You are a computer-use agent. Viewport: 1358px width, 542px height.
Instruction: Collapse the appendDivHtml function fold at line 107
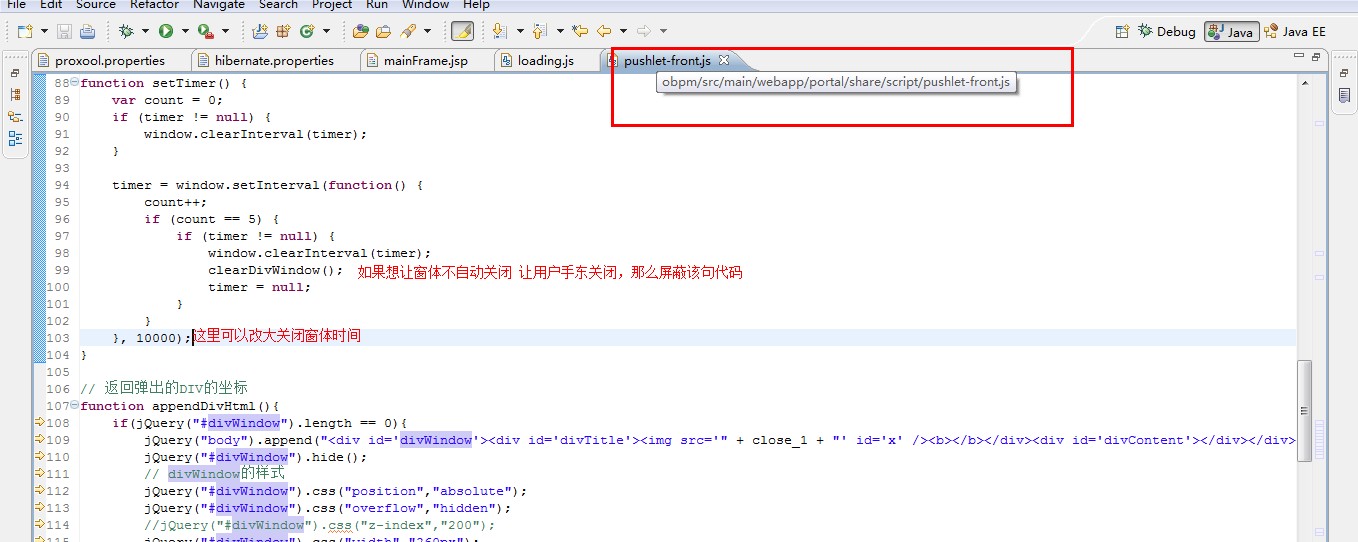[75, 406]
